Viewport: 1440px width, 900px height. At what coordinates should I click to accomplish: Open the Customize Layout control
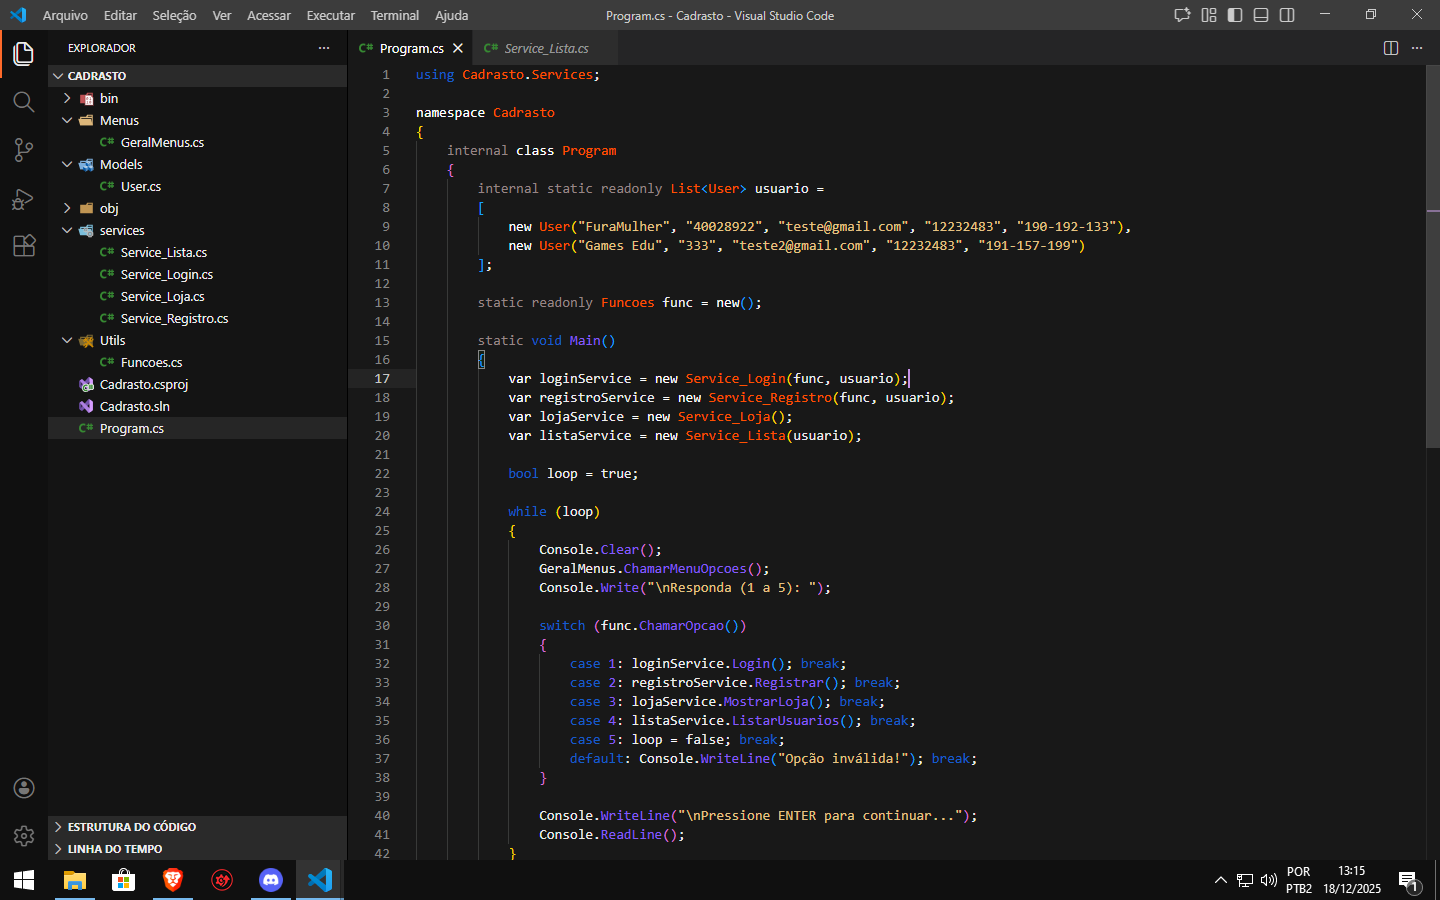point(1209,15)
